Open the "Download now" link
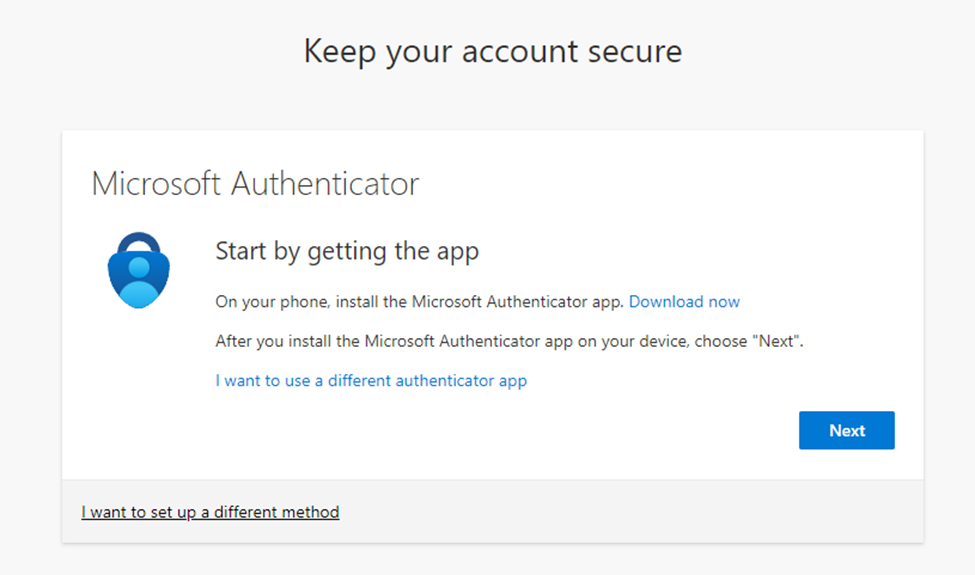Screen dimensions: 975x575 click(x=684, y=301)
